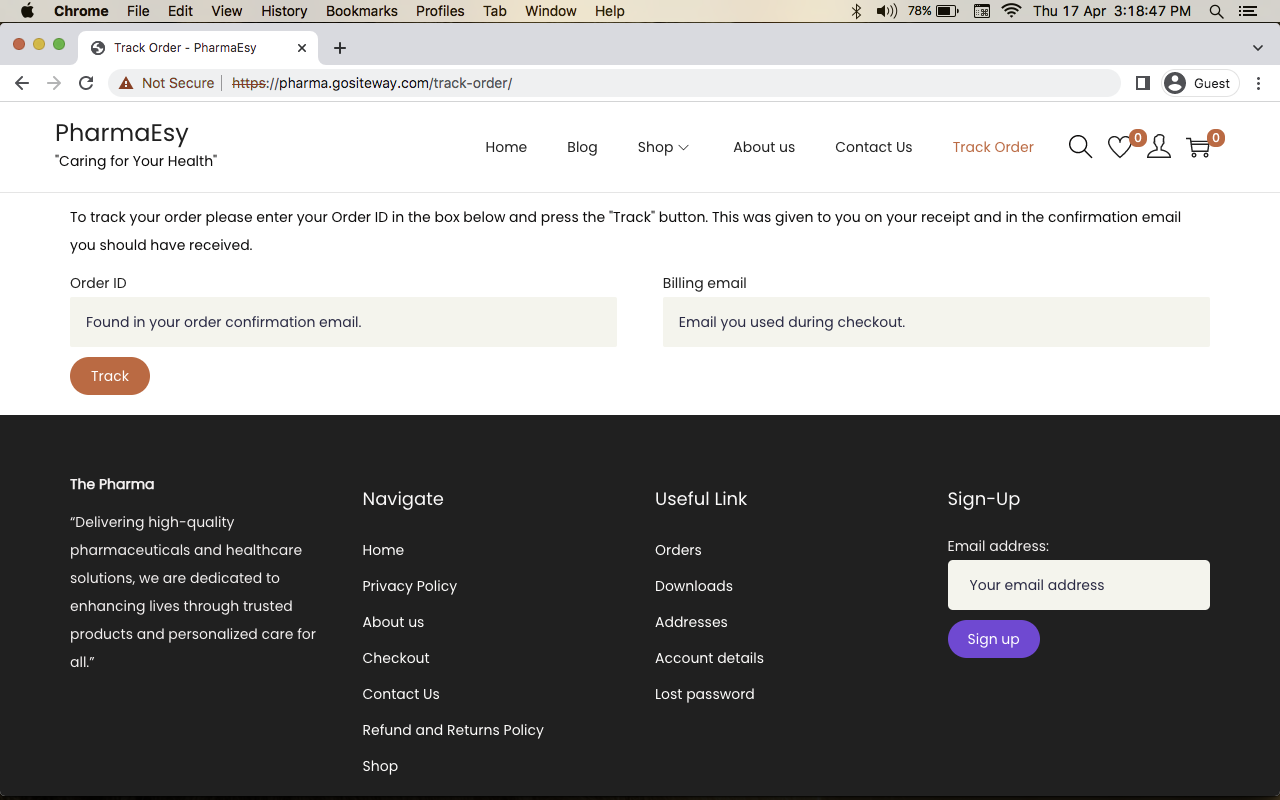The height and width of the screenshot is (800, 1280).
Task: Open the user account icon
Action: [1159, 147]
